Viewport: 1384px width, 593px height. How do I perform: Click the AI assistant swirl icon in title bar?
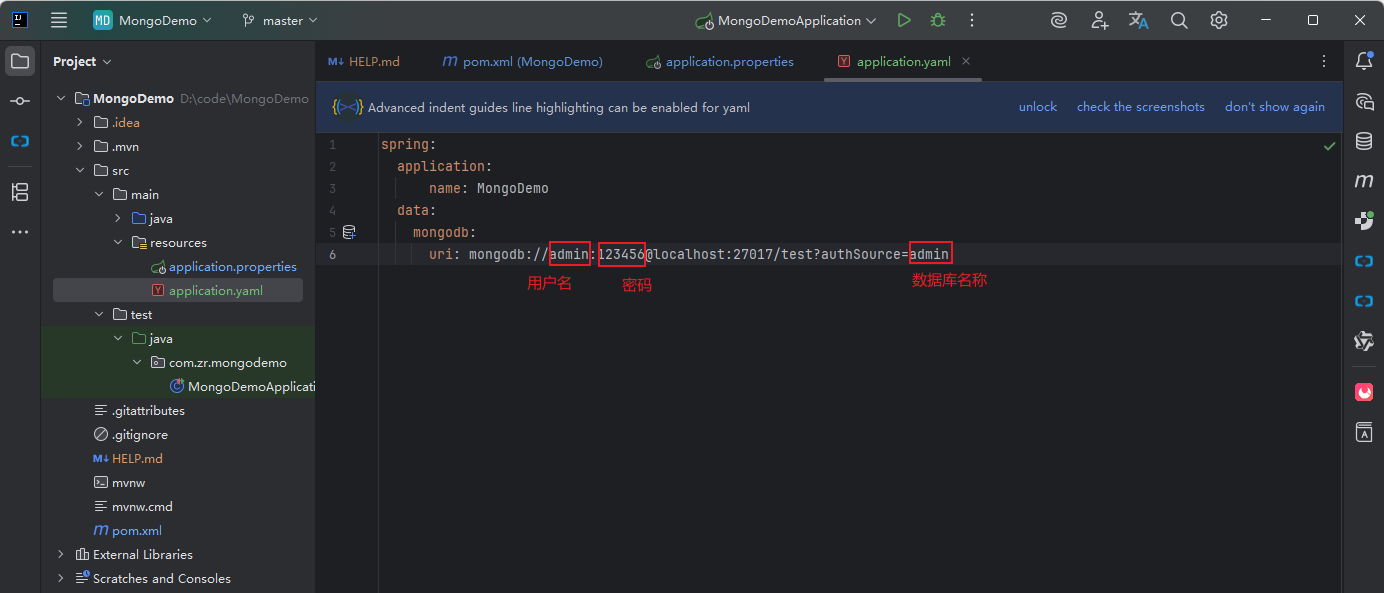1059,20
